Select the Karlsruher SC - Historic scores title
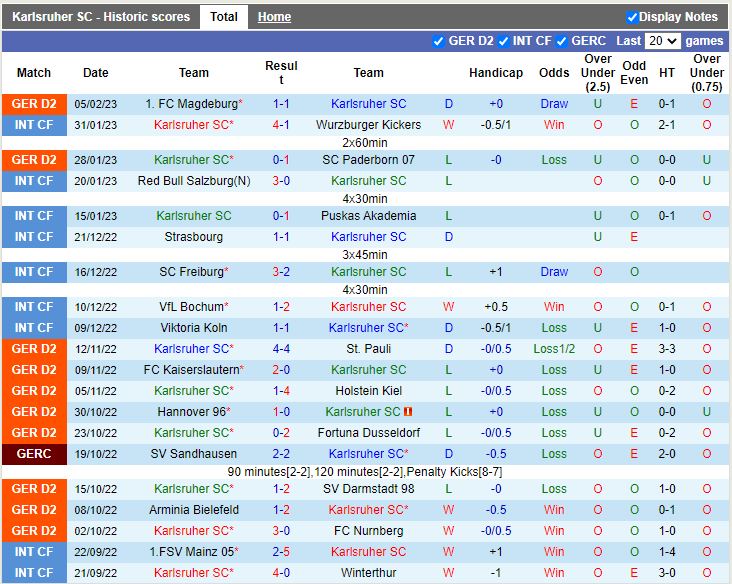Image resolution: width=732 pixels, height=584 pixels. 101,17
